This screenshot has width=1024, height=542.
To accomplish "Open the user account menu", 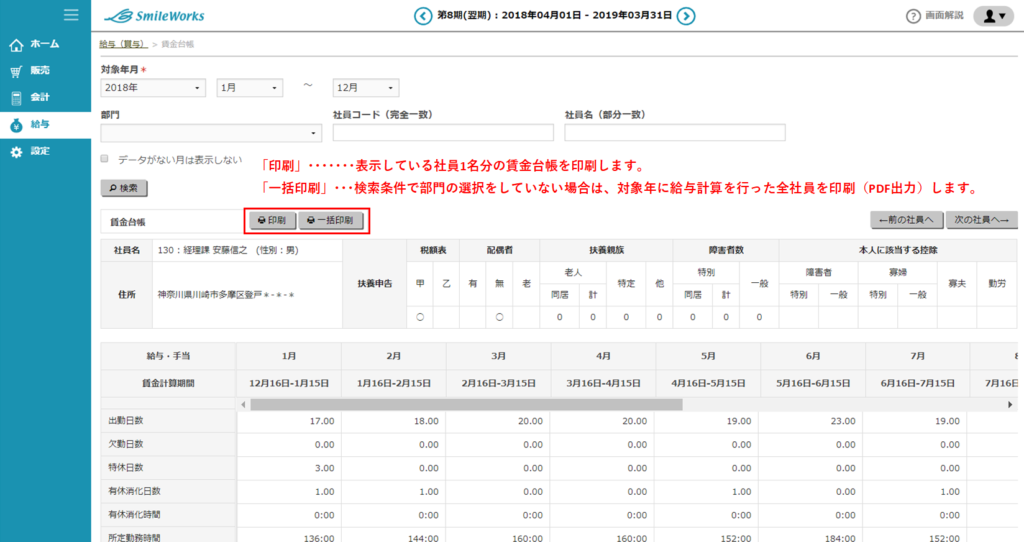I will tap(993, 16).
